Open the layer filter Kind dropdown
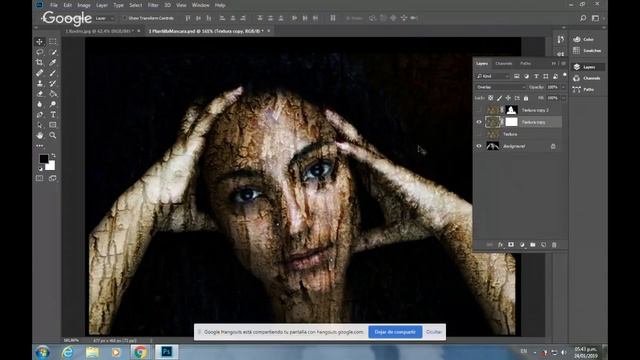The width and height of the screenshot is (640, 360). coord(493,76)
